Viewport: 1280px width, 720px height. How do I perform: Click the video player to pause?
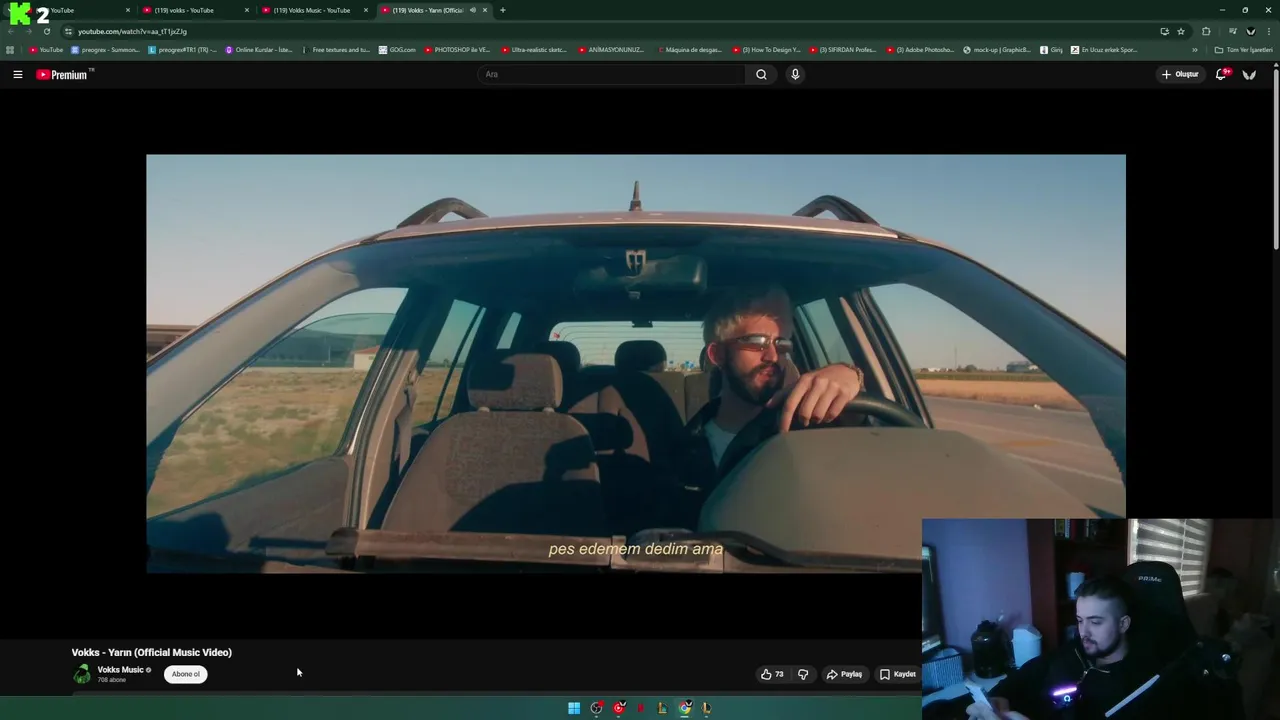coord(636,364)
